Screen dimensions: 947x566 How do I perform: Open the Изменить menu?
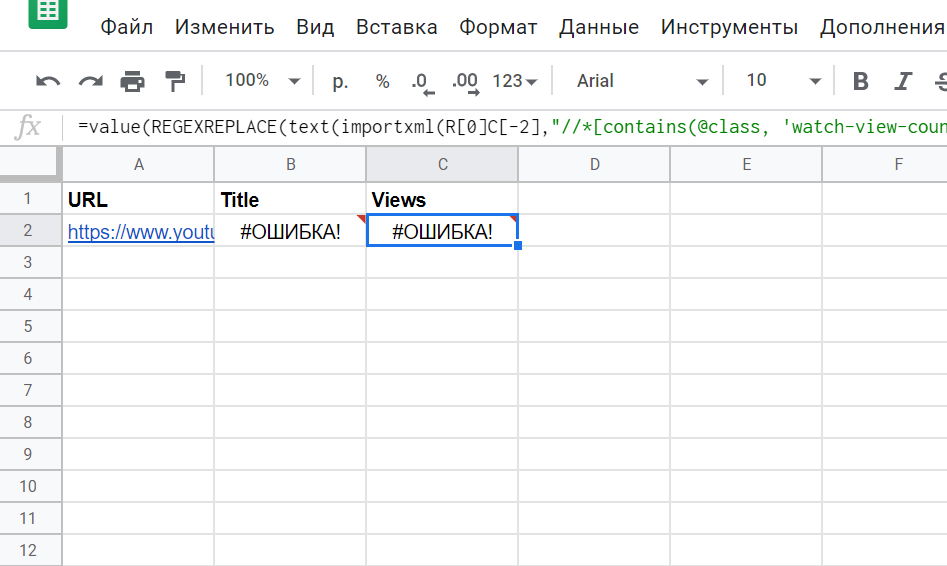click(225, 27)
